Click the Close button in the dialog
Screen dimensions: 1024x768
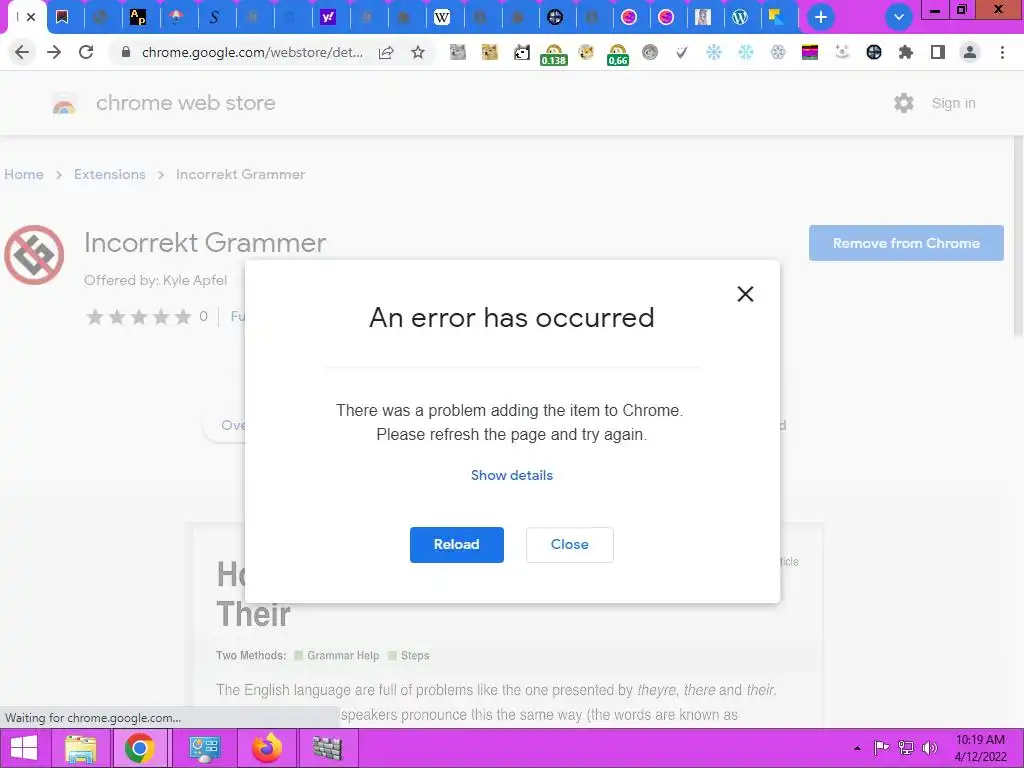click(569, 545)
